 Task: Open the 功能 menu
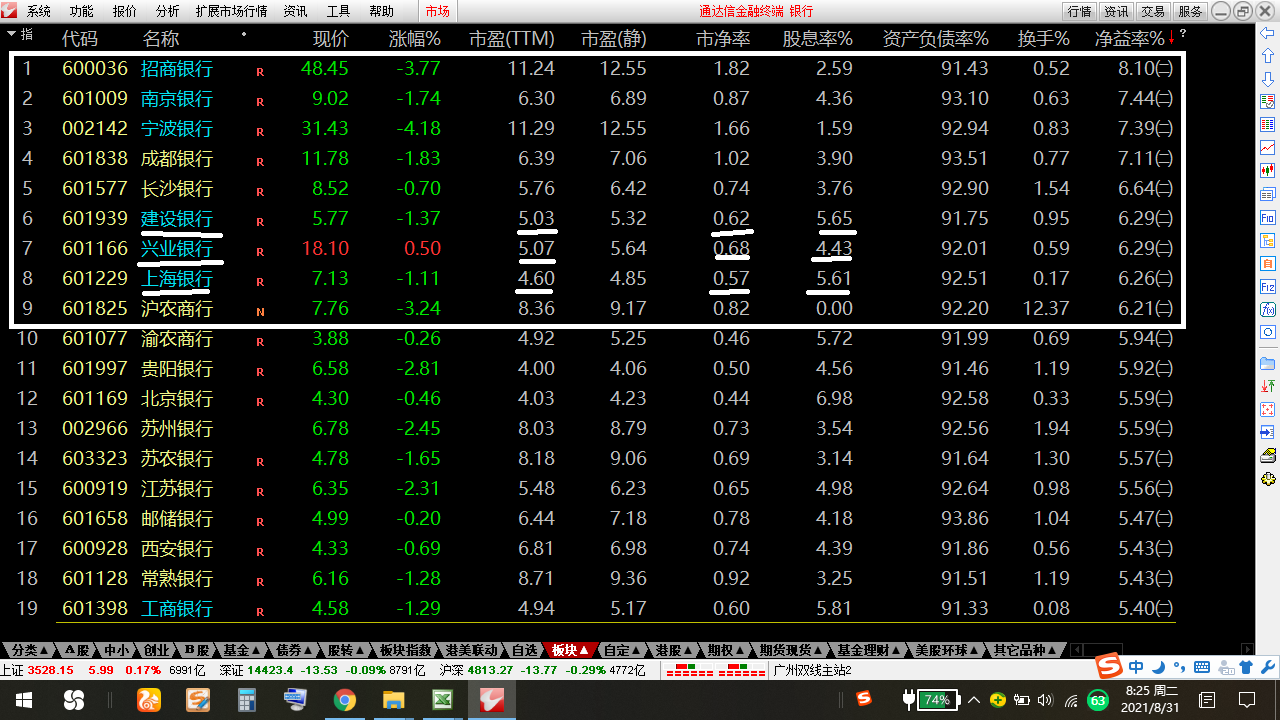[x=82, y=11]
